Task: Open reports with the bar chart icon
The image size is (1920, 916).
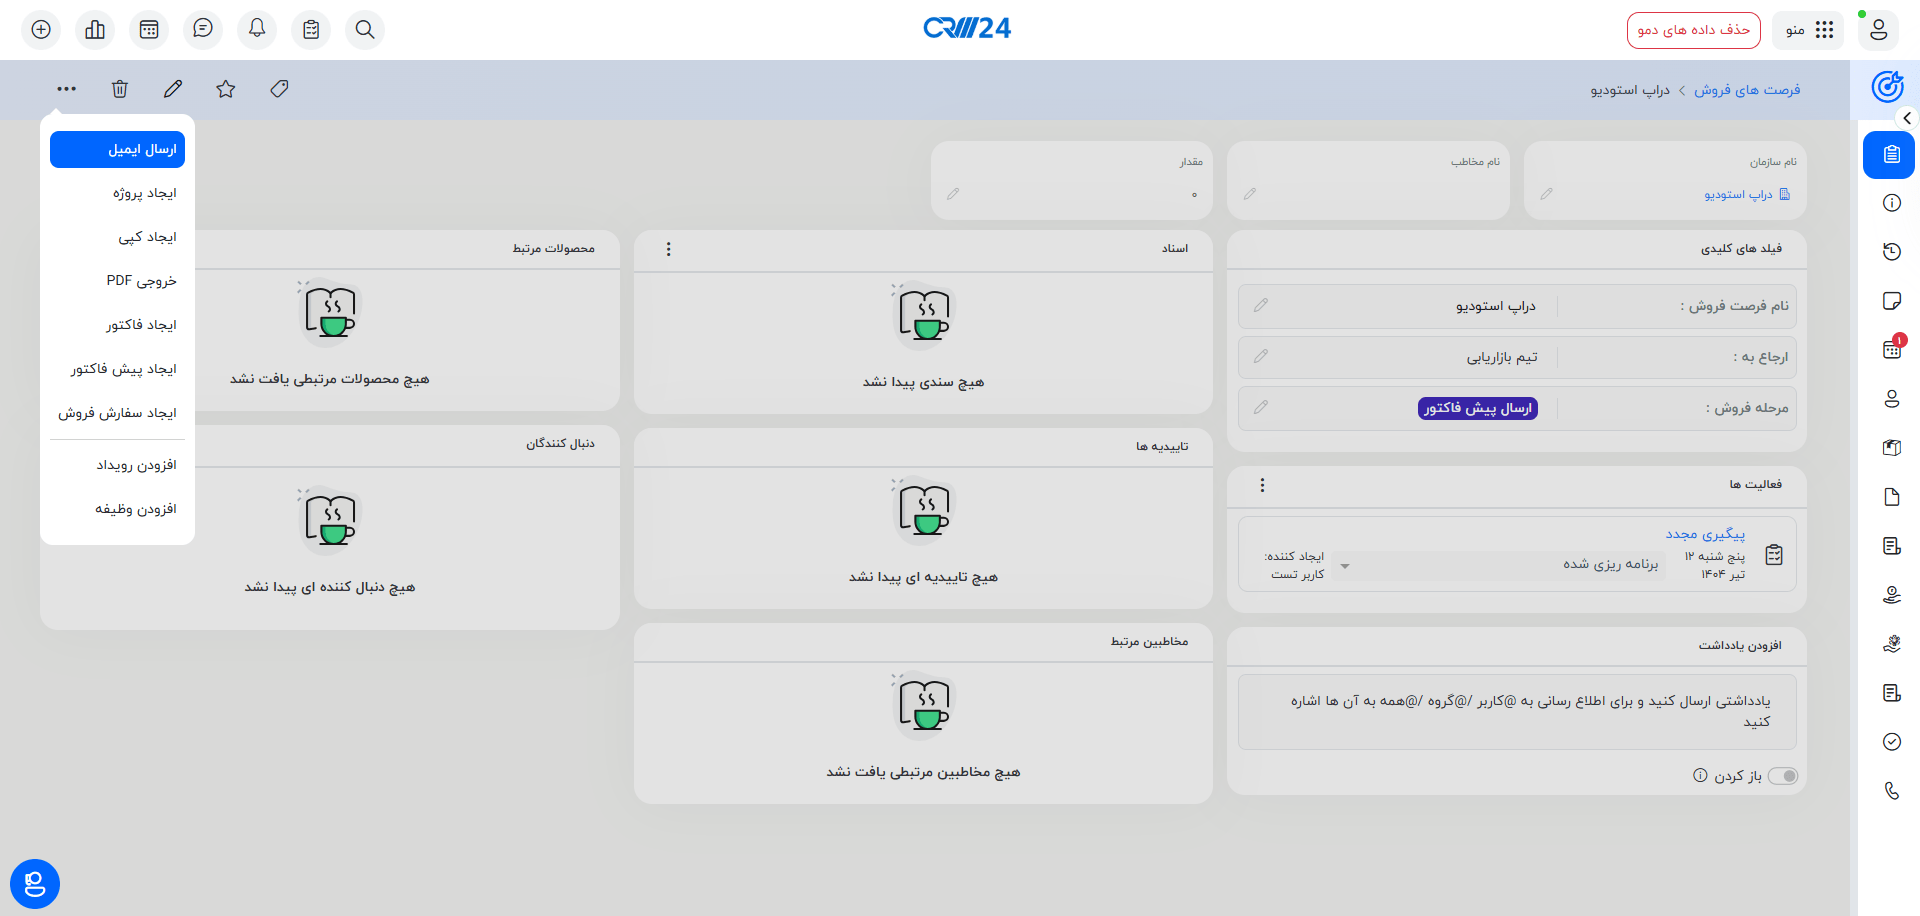Action: (94, 29)
